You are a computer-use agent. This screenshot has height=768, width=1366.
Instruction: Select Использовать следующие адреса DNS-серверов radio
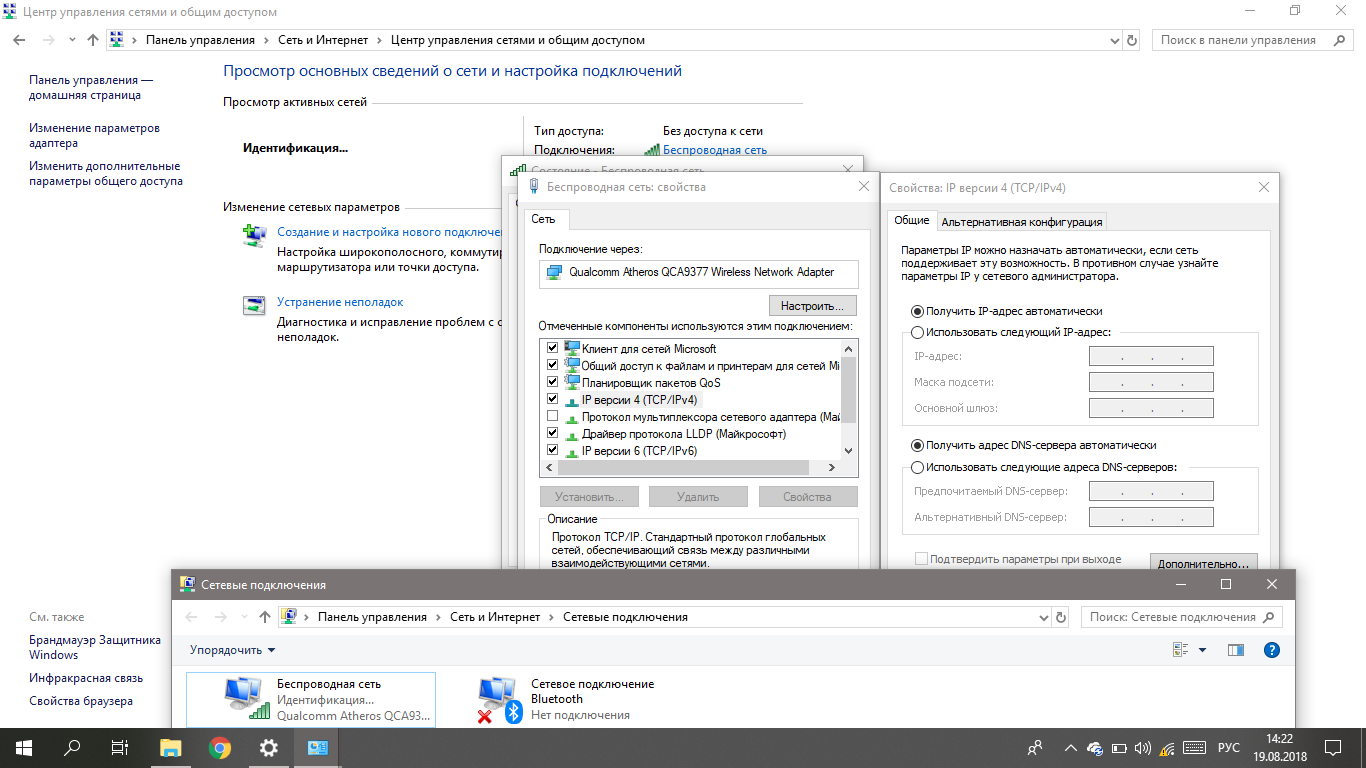pos(917,467)
